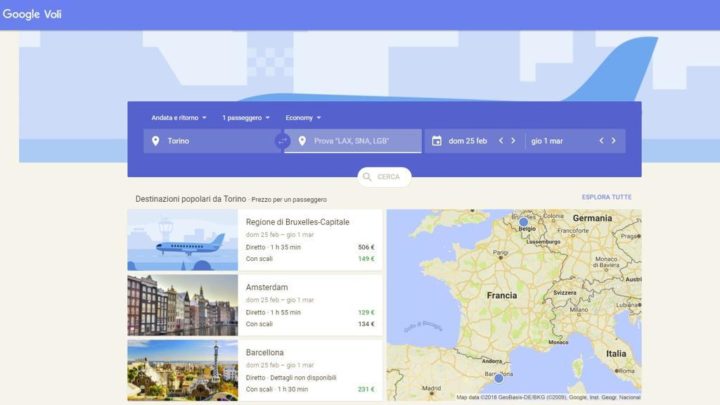This screenshot has height=405, width=720.
Task: Click the Belgio map marker
Action: 523,222
